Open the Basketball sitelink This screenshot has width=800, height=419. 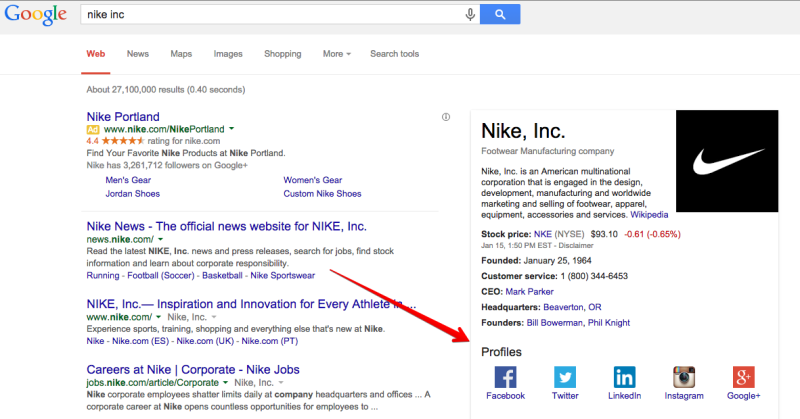tap(222, 276)
